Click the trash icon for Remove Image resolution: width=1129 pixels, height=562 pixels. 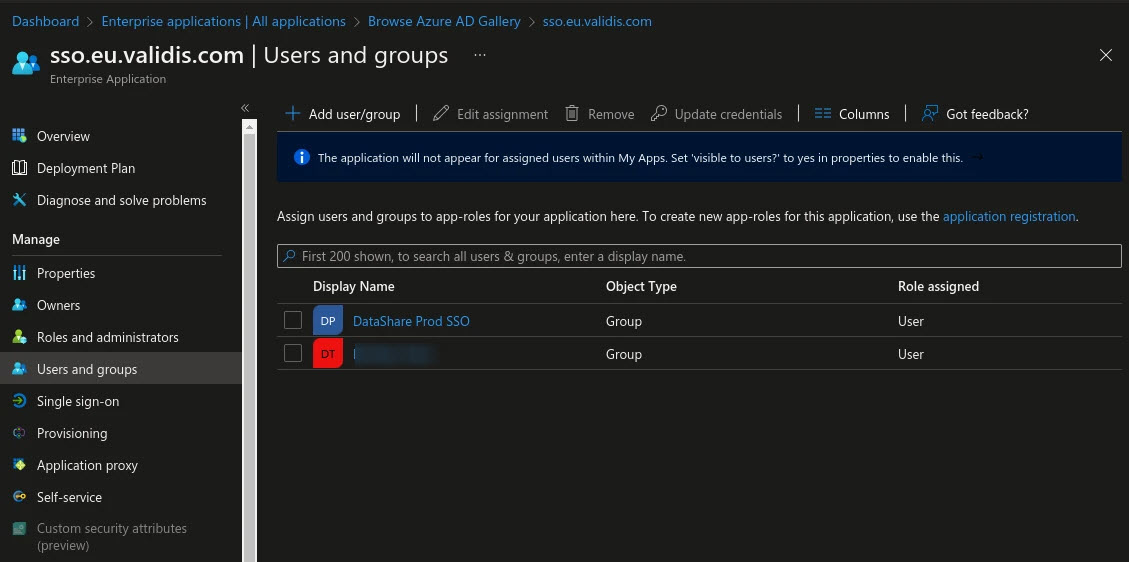572,114
